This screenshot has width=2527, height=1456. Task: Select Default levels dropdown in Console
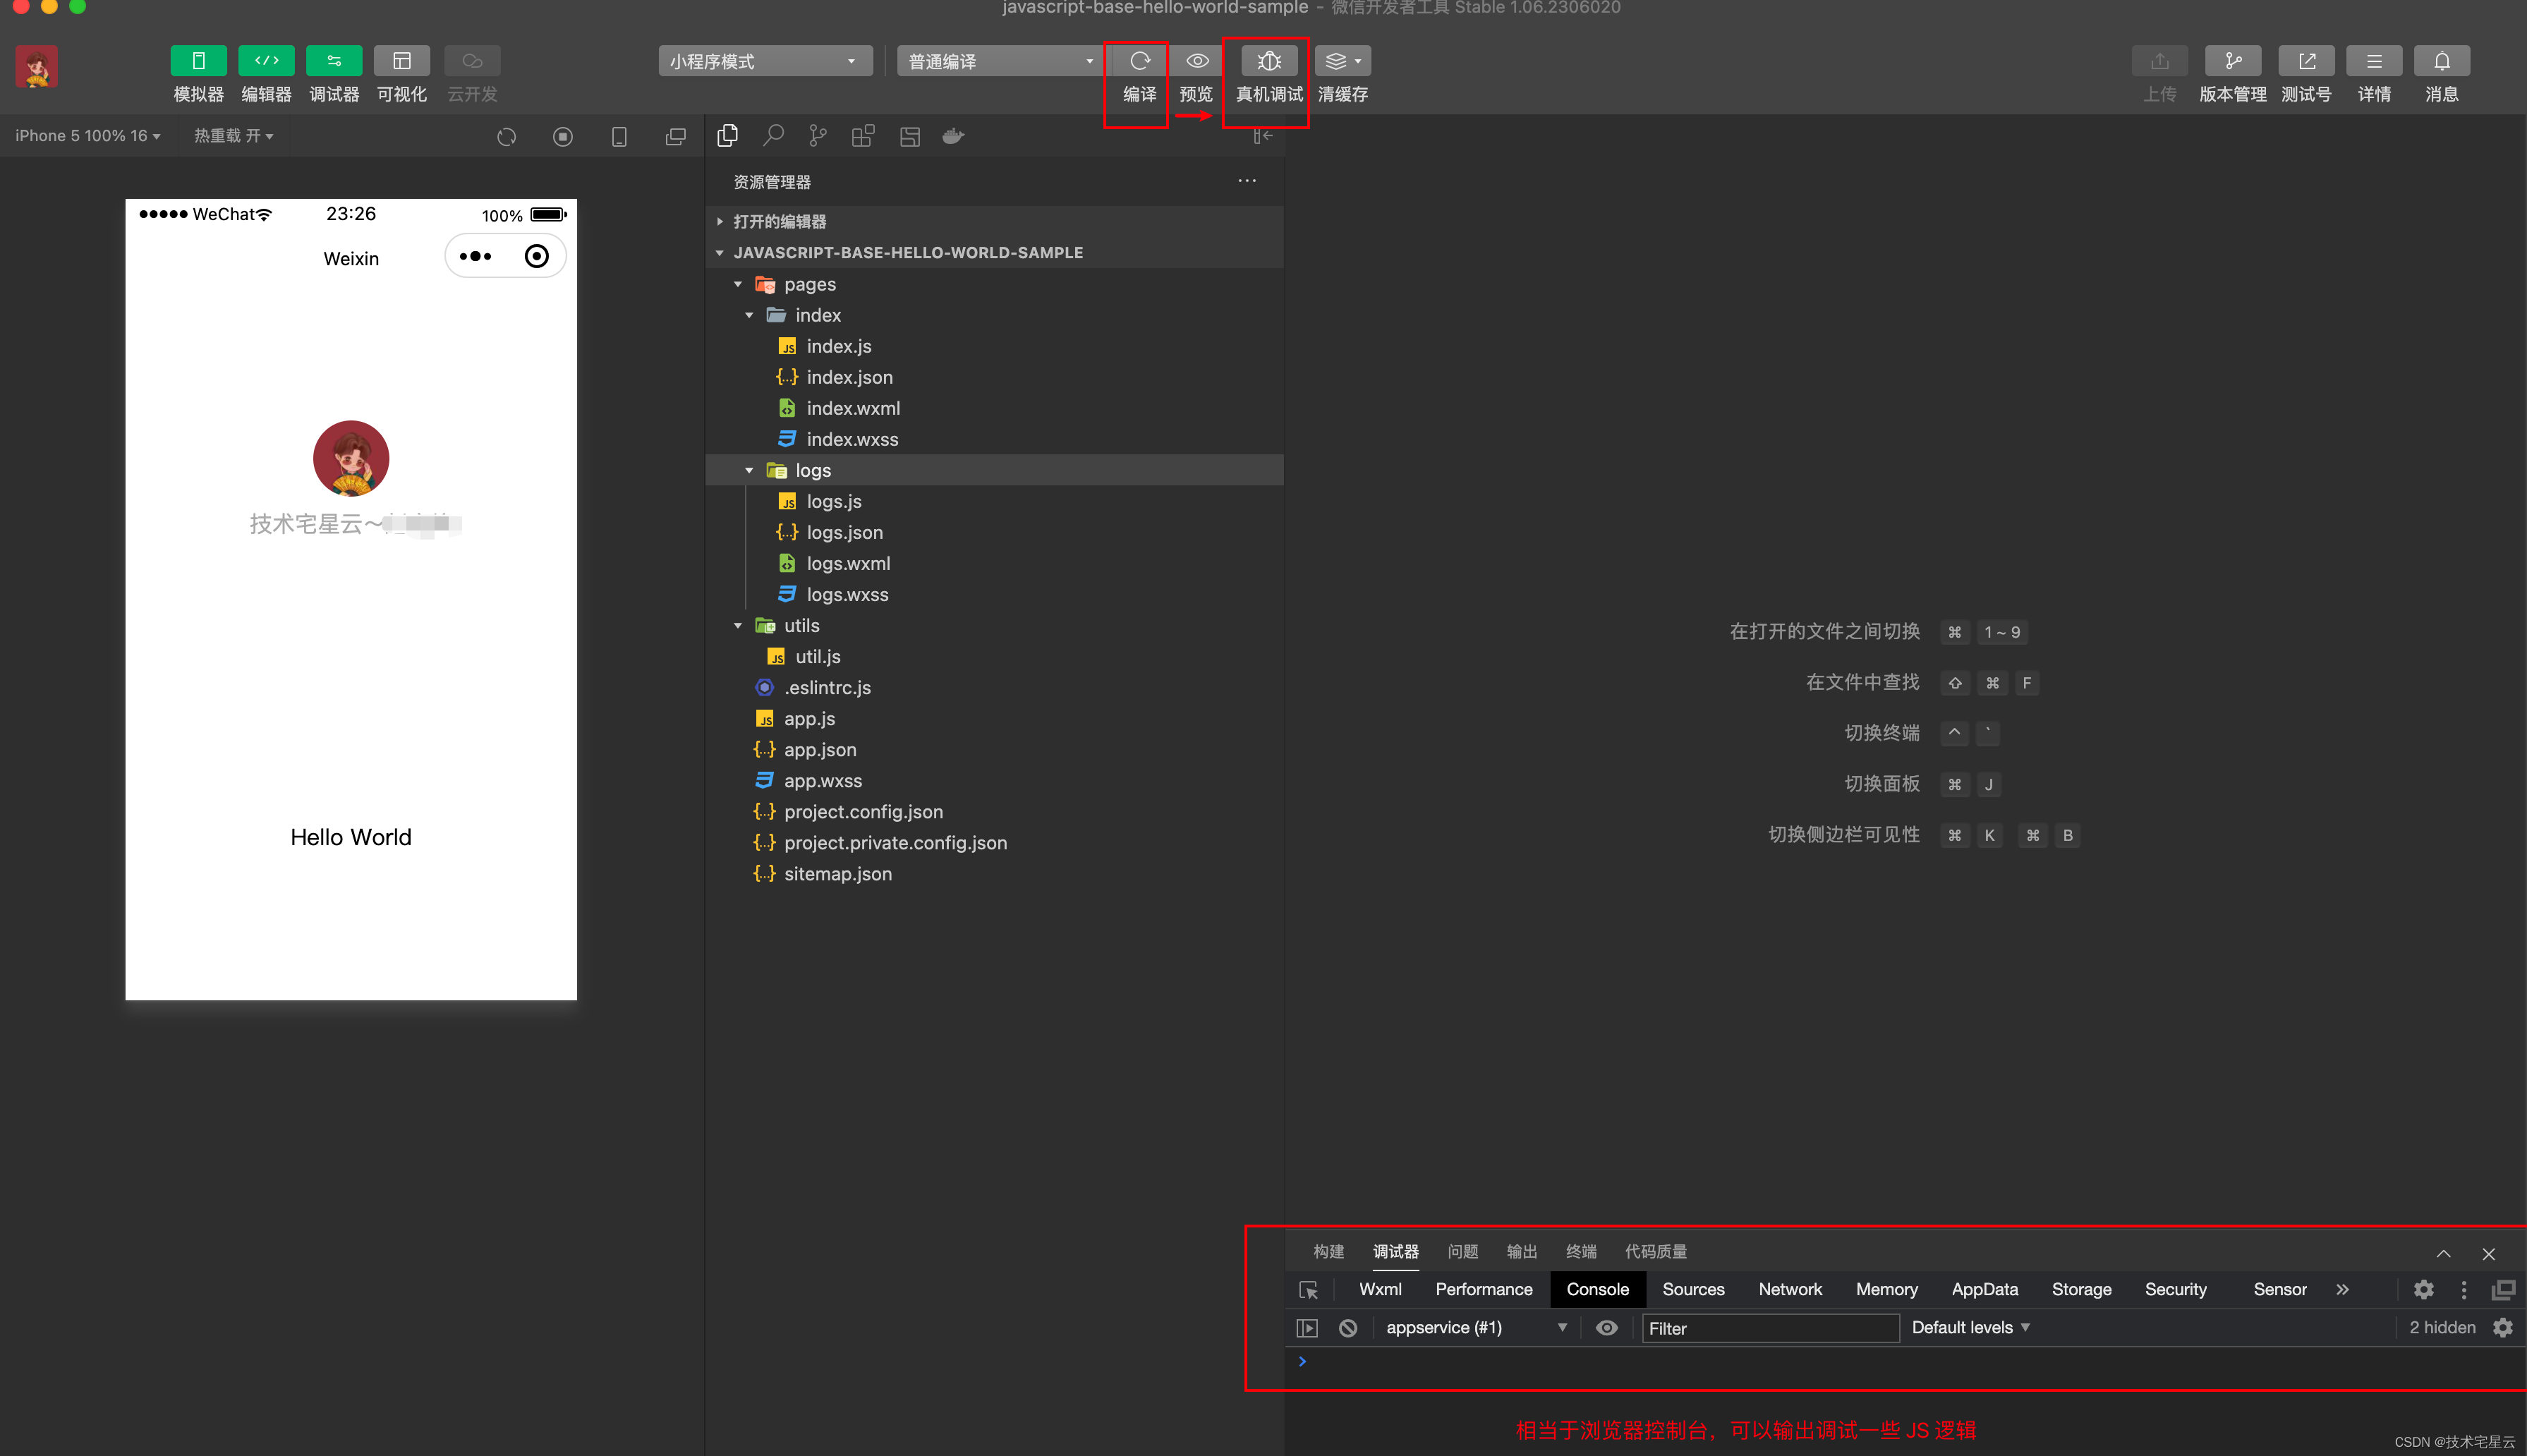[1970, 1328]
